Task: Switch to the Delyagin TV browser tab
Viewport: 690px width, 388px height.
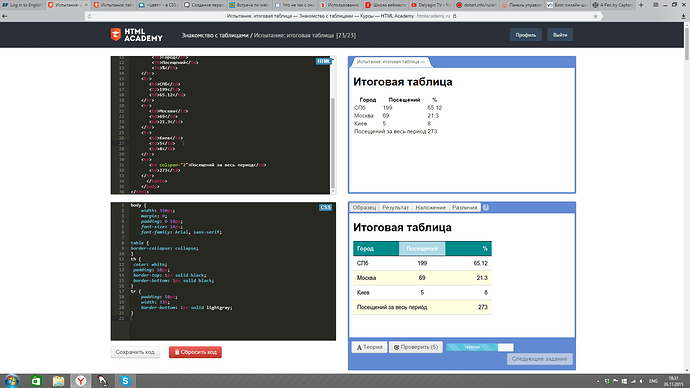Action: pyautogui.click(x=430, y=5)
